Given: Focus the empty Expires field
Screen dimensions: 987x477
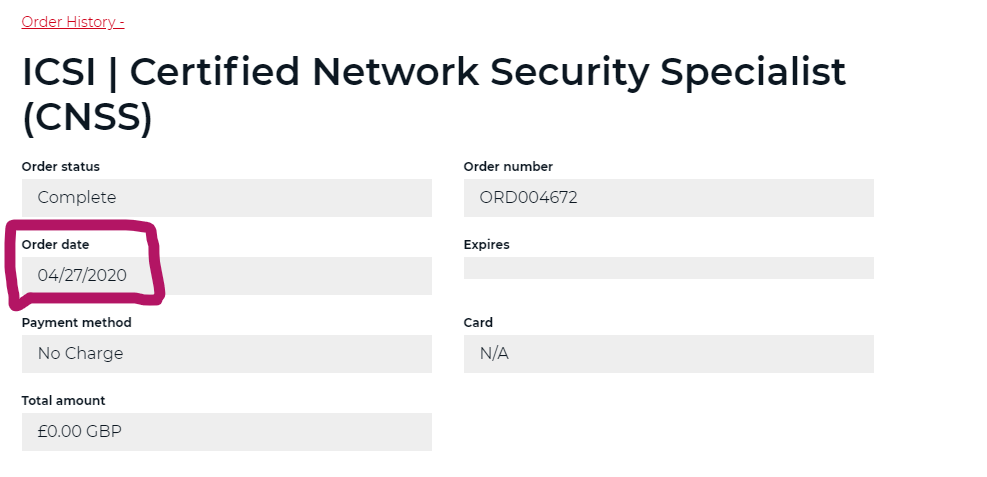Looking at the screenshot, I should coord(668,268).
